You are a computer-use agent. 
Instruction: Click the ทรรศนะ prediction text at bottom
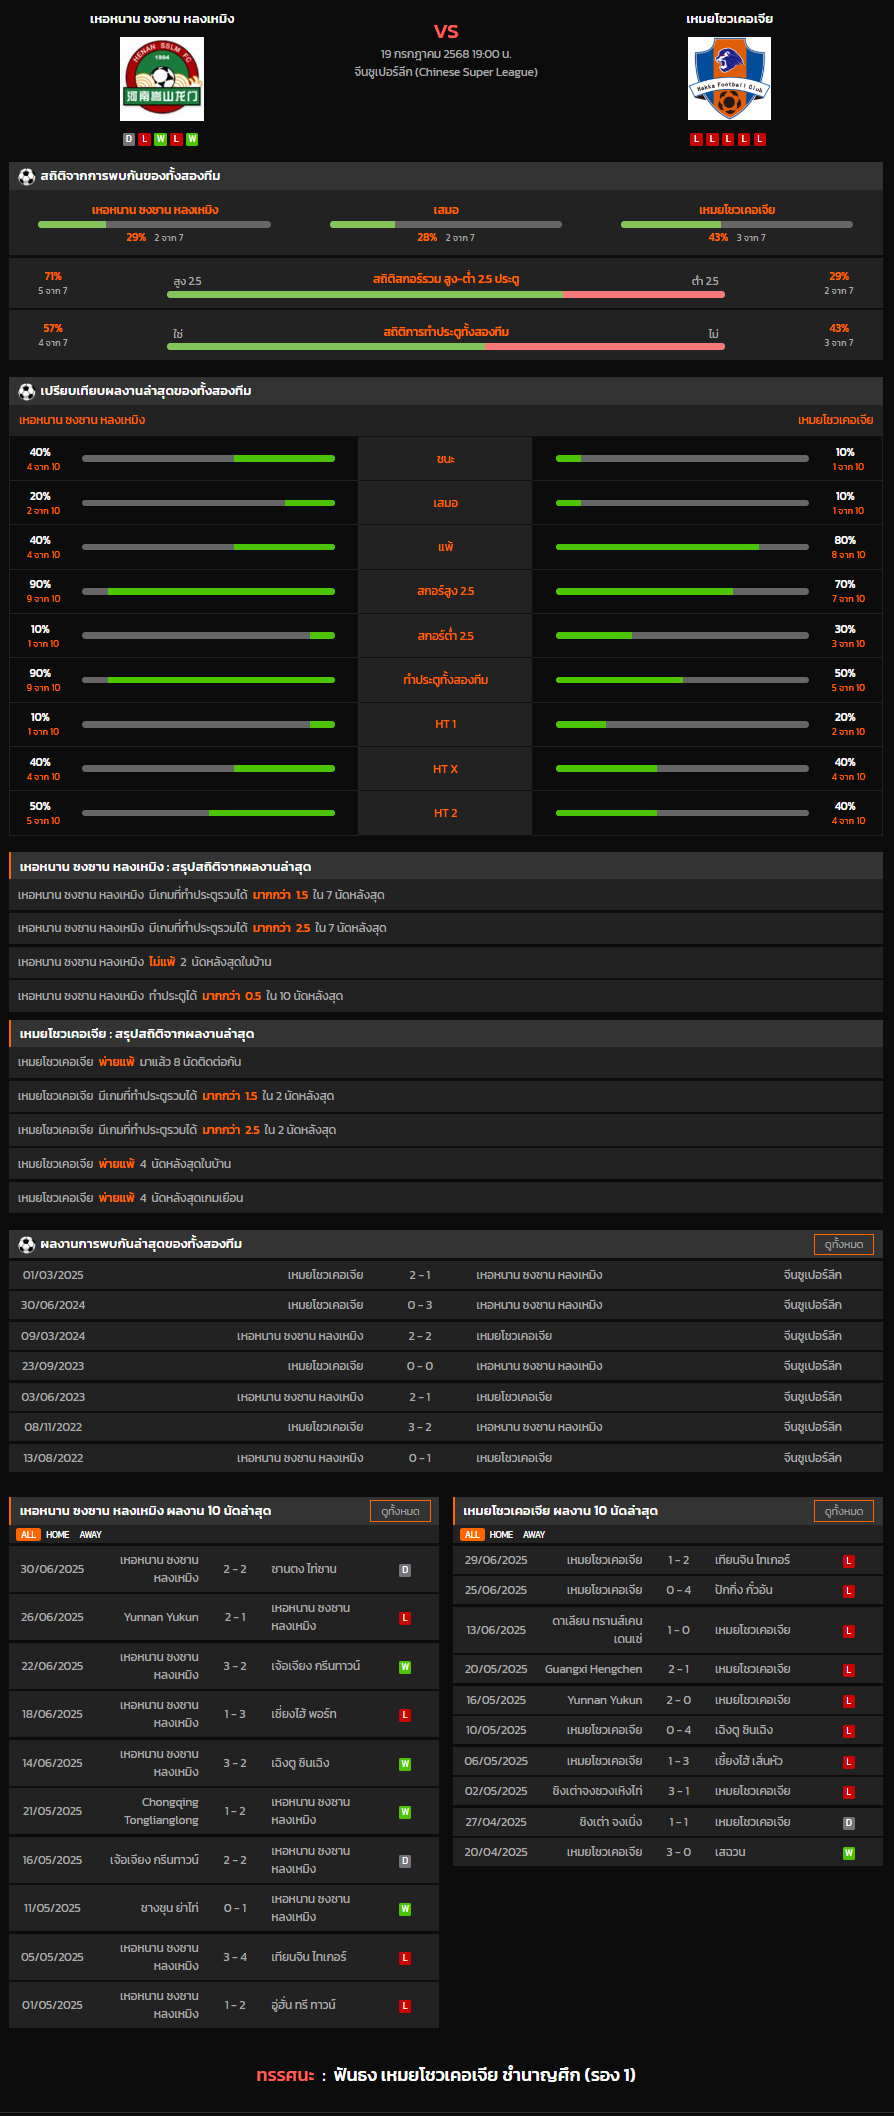click(x=446, y=2075)
